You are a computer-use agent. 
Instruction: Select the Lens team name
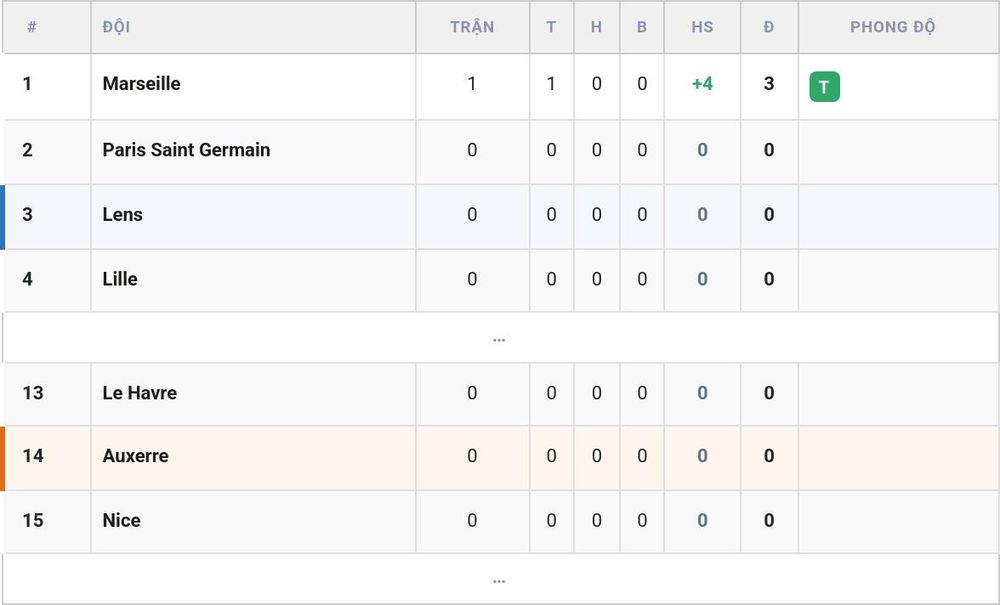(122, 214)
